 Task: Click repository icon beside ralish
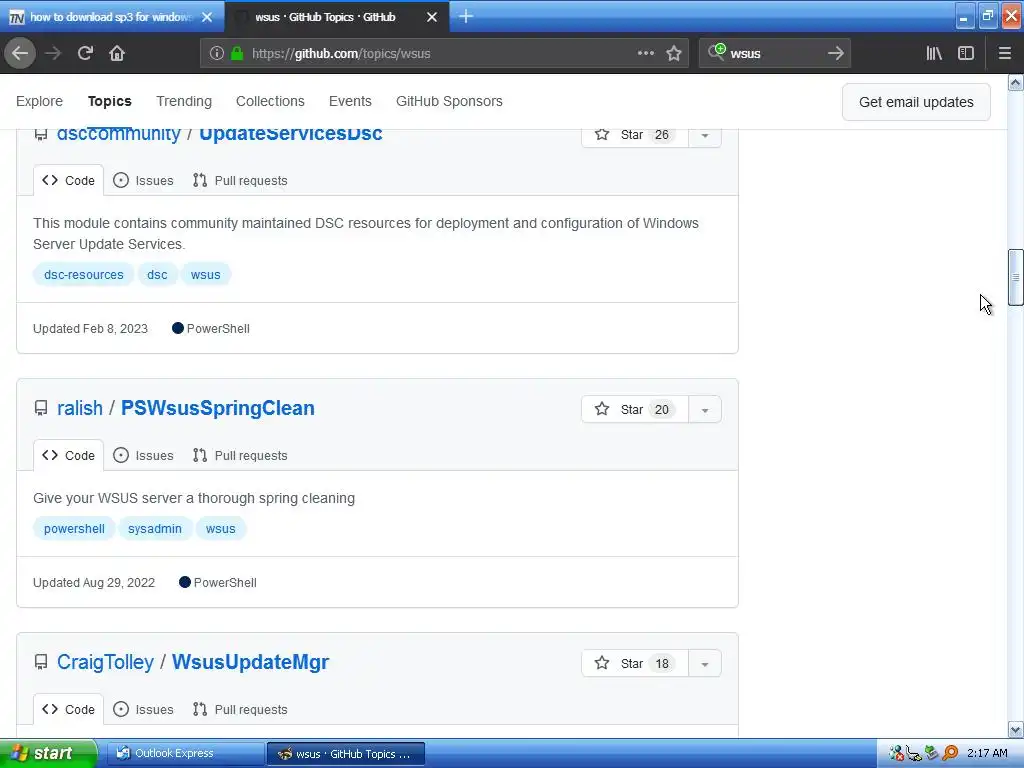[x=40, y=409]
